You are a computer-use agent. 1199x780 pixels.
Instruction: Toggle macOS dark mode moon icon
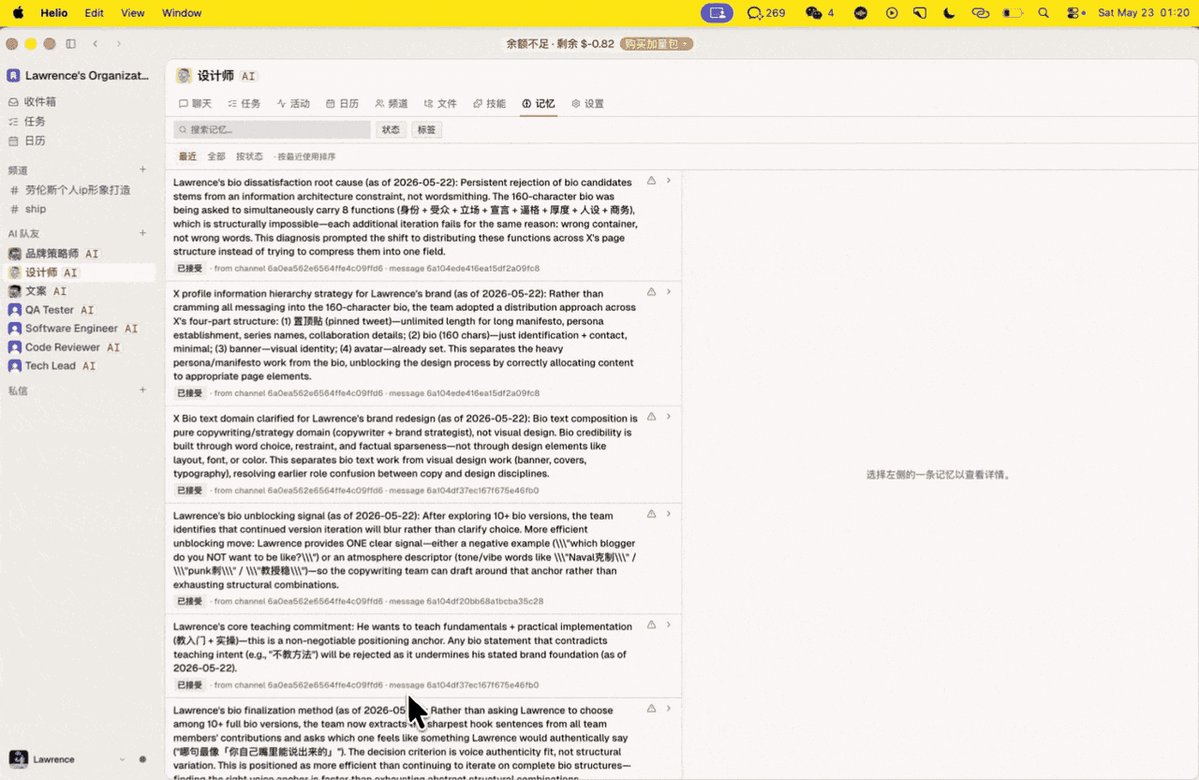pos(949,13)
